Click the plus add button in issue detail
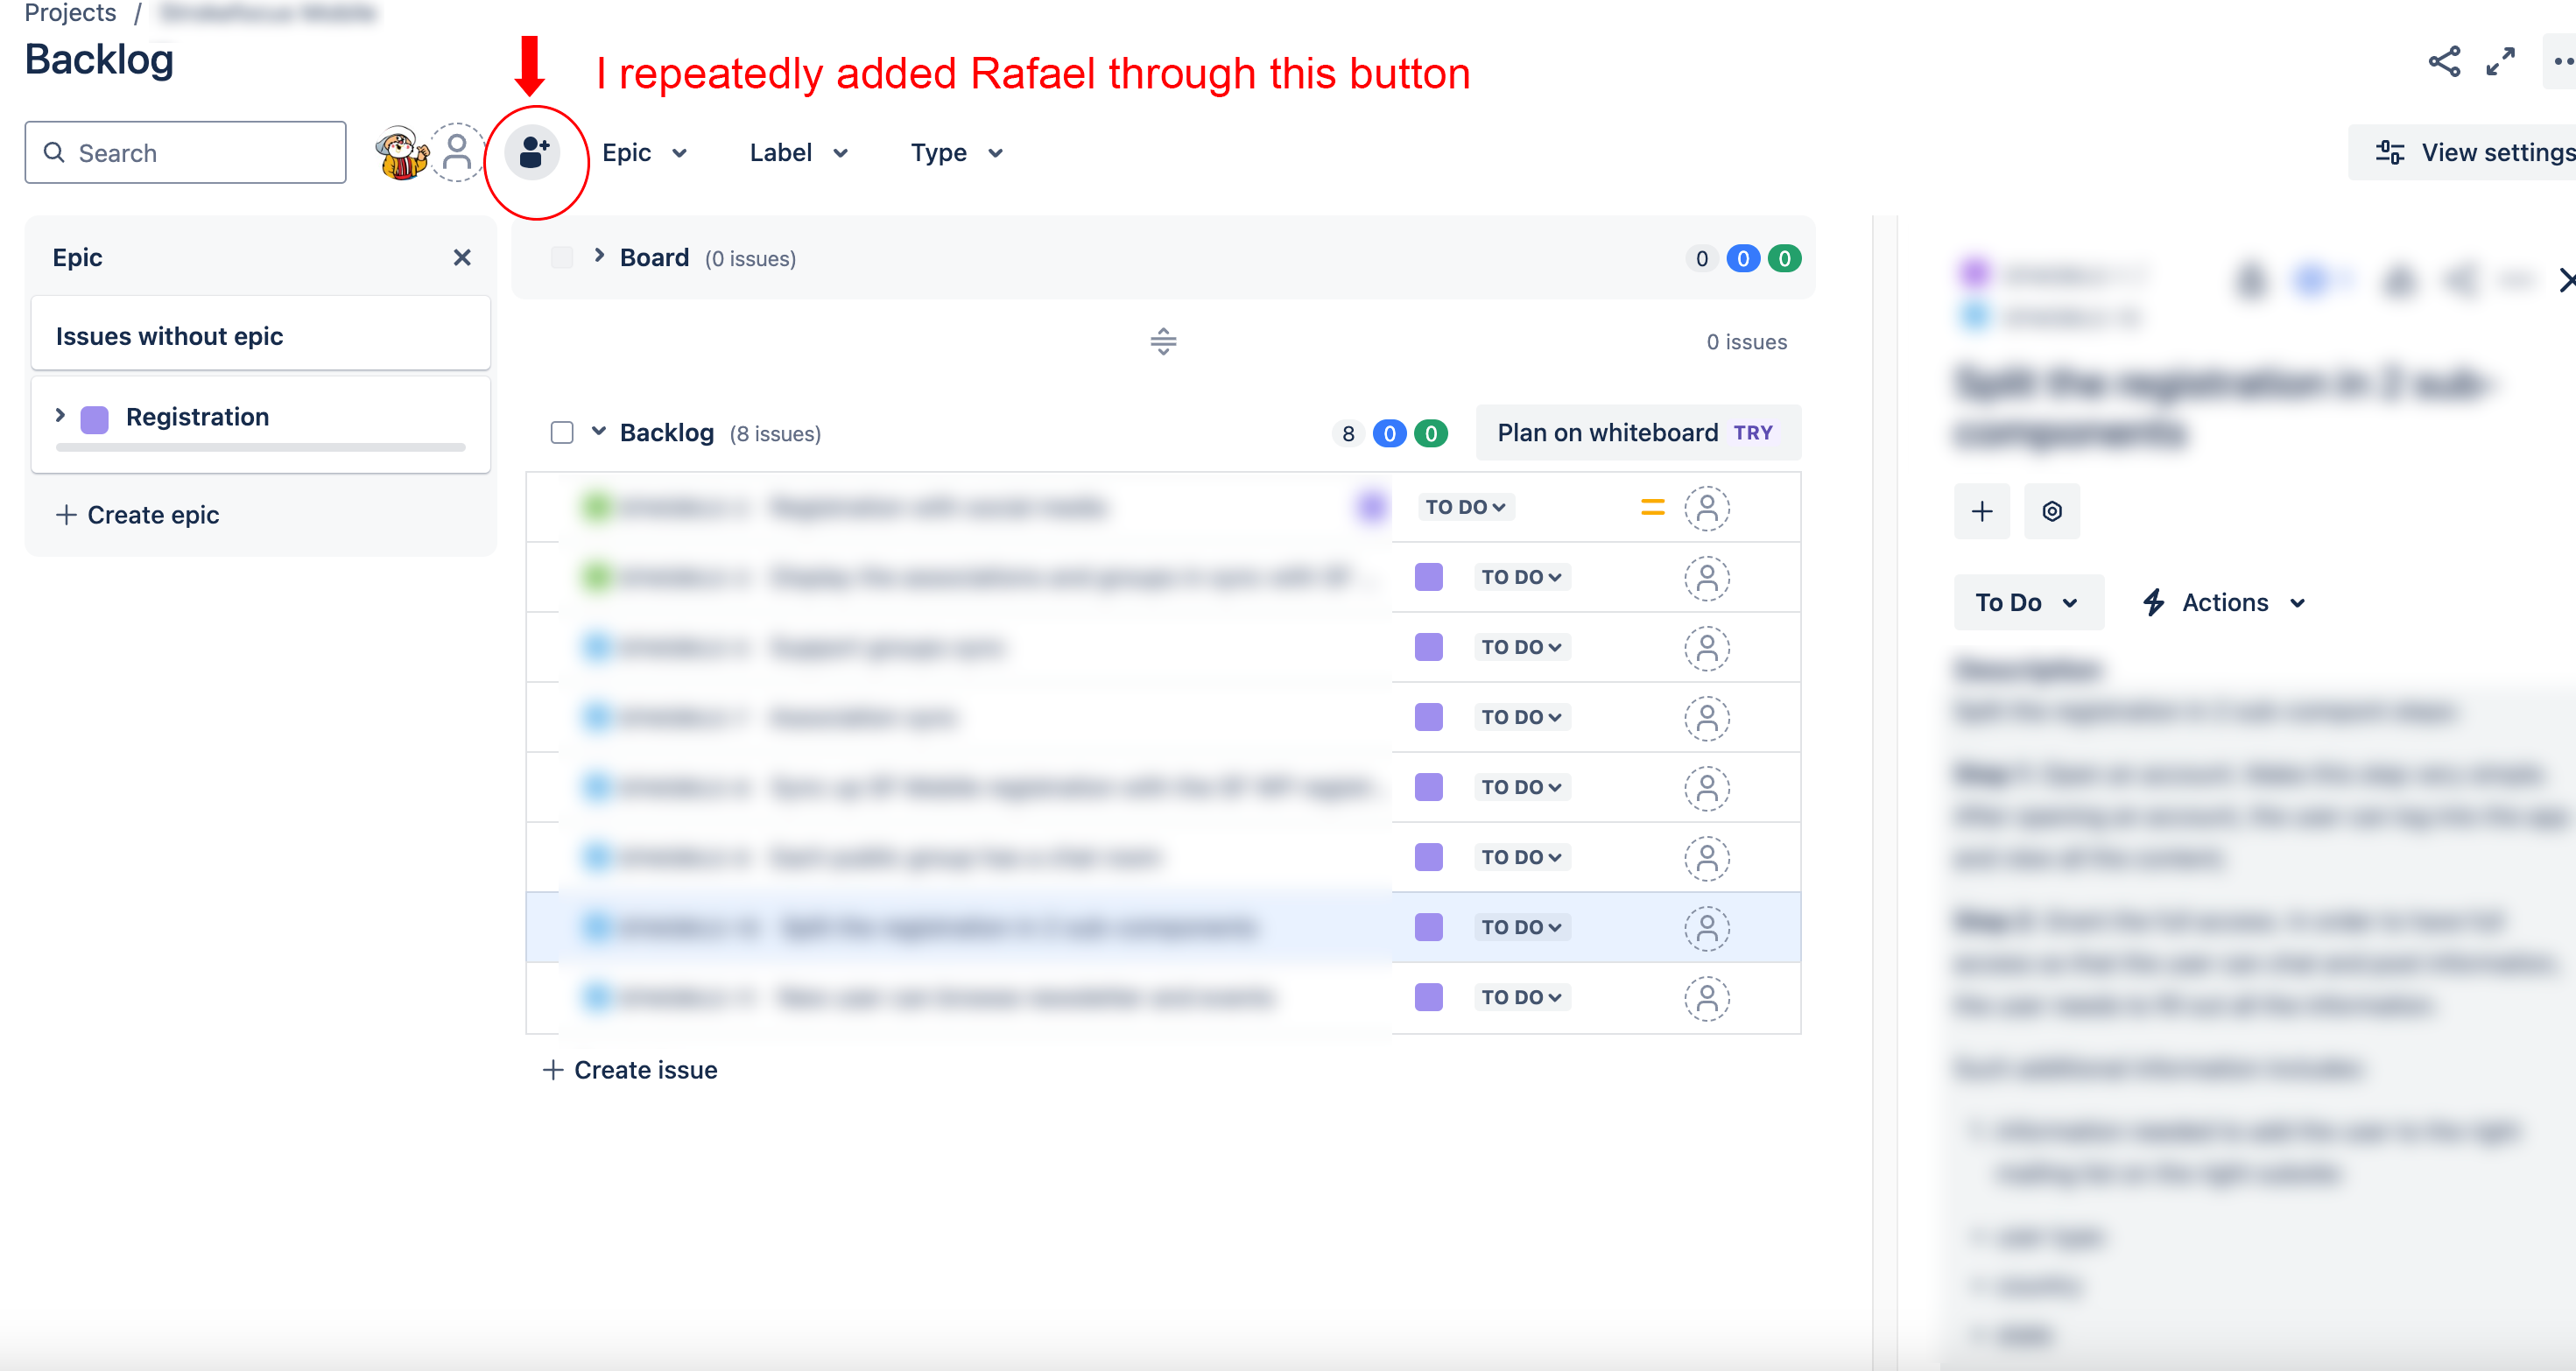 [1981, 511]
